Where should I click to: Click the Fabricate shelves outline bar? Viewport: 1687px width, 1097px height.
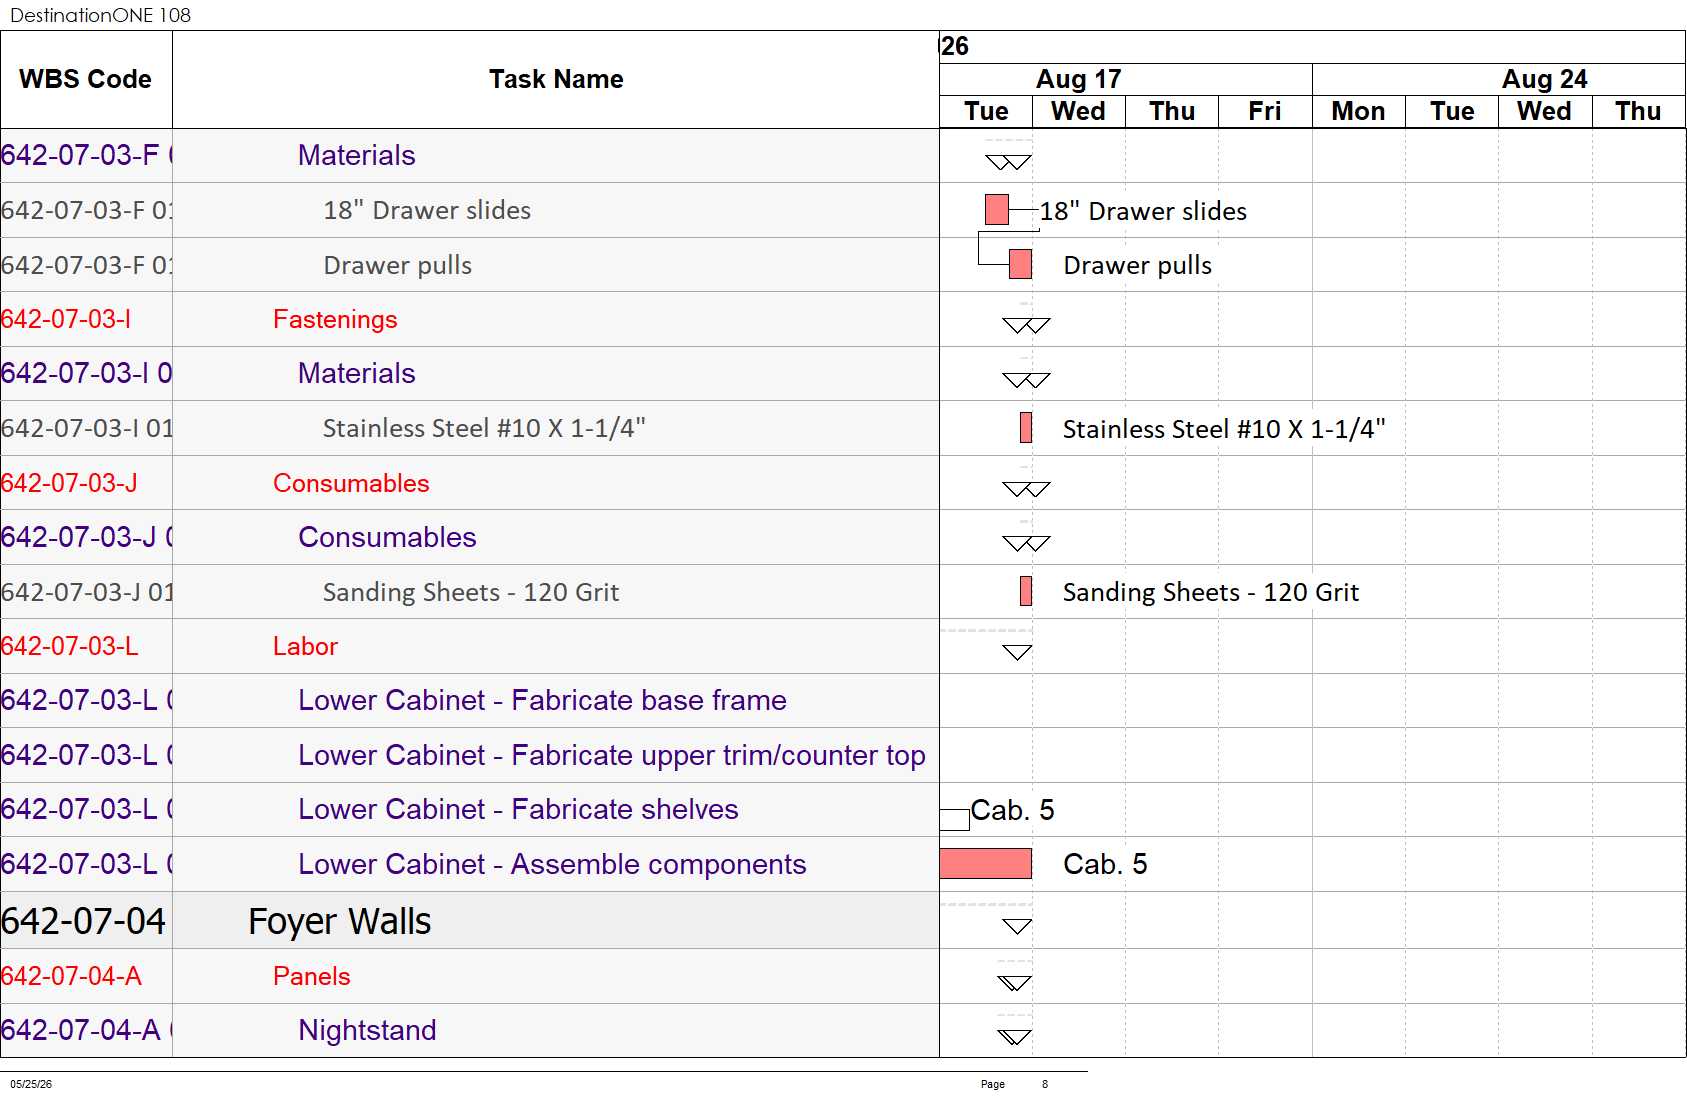[x=955, y=820]
